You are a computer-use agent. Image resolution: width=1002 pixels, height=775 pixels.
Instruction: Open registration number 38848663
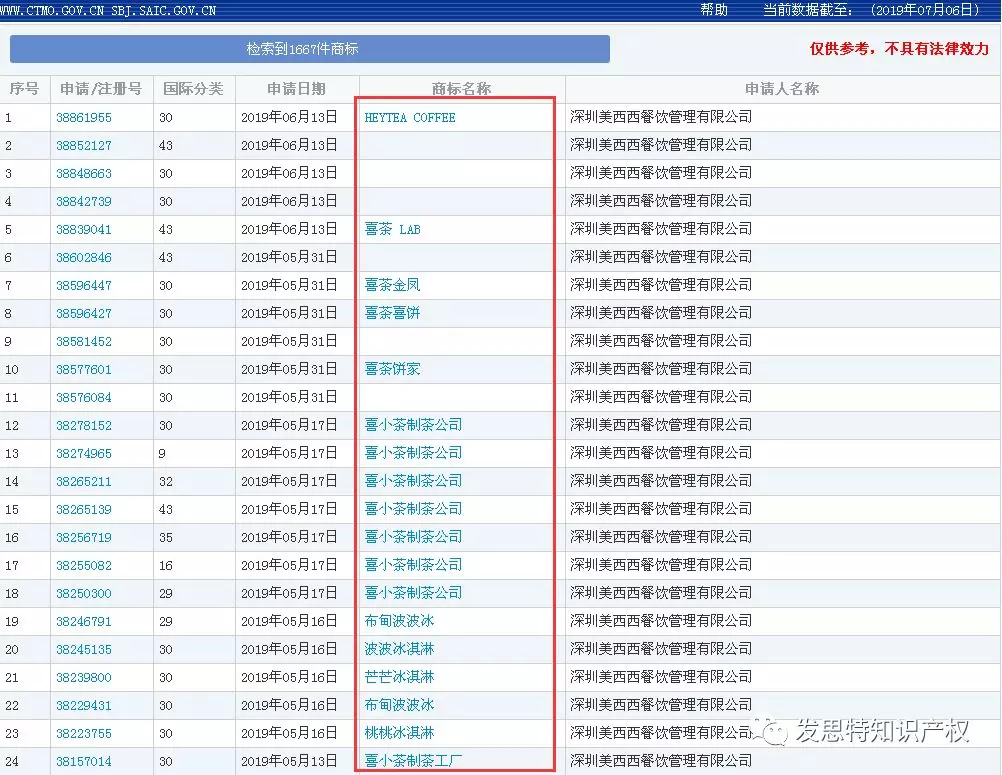pyautogui.click(x=84, y=174)
